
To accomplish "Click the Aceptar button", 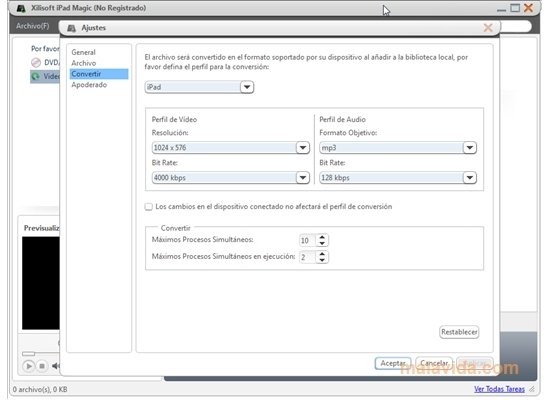I will coord(393,363).
